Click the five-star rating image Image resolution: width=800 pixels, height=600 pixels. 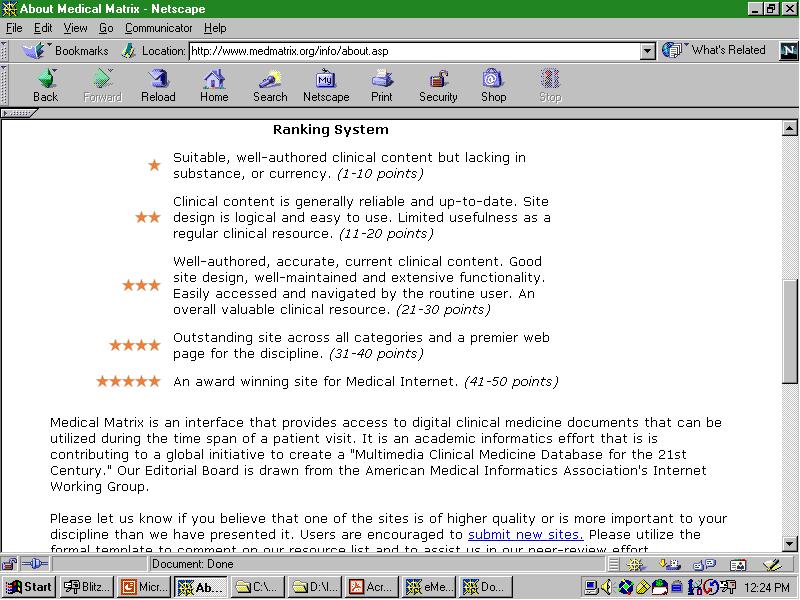[129, 381]
